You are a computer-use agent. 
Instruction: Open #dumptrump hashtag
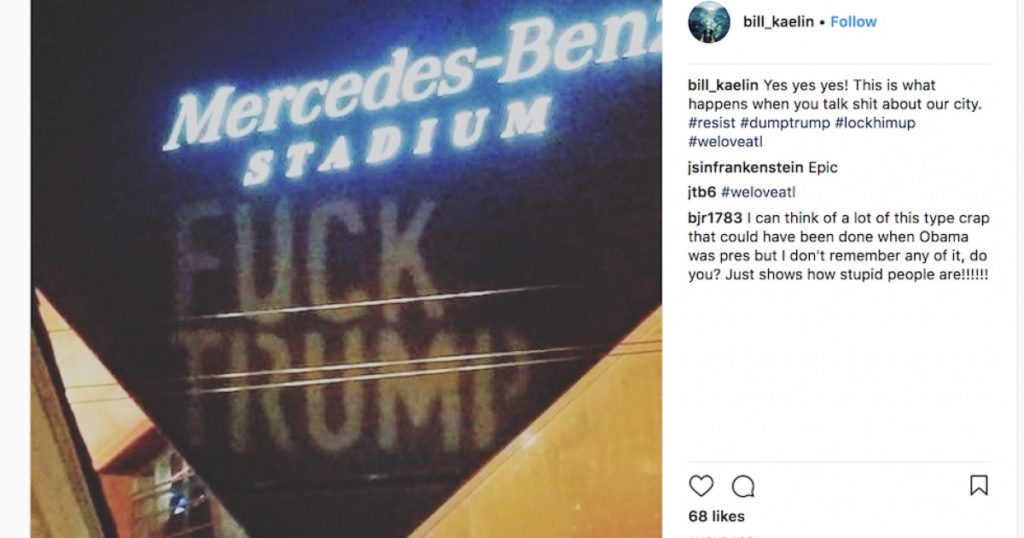tap(785, 123)
